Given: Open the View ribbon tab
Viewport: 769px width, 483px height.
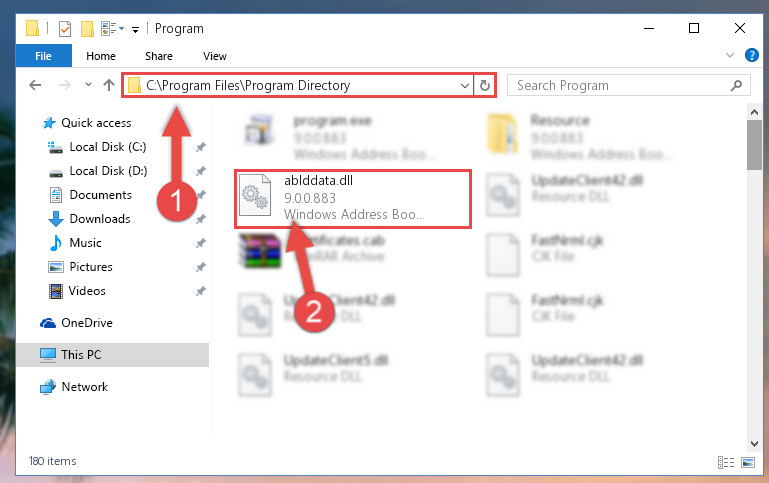Looking at the screenshot, I should pyautogui.click(x=215, y=56).
